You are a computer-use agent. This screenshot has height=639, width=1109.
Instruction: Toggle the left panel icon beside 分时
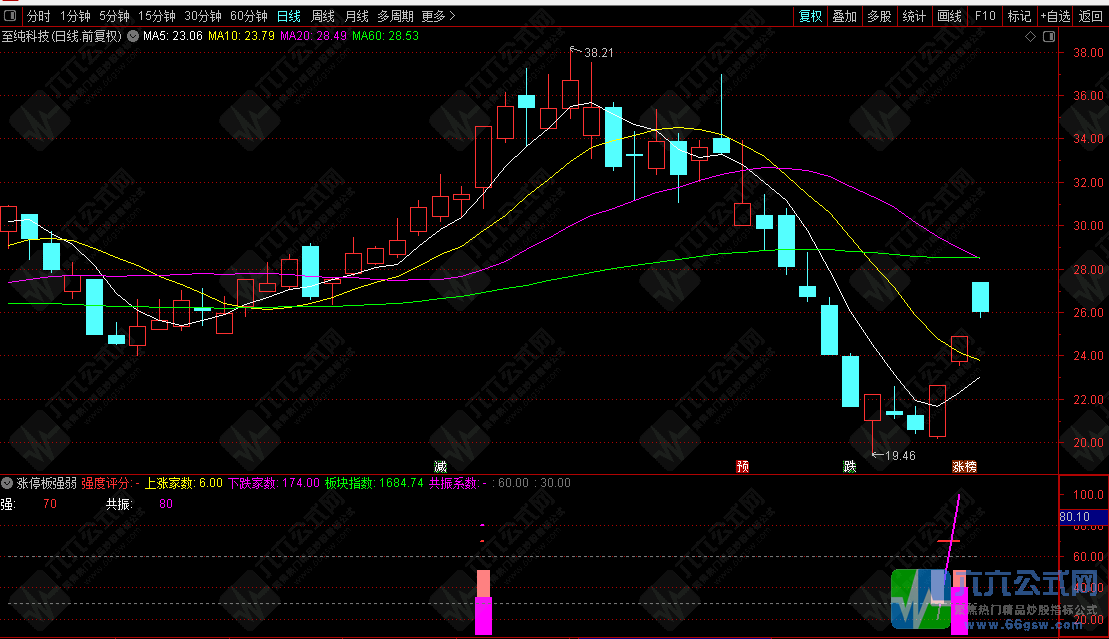point(10,15)
